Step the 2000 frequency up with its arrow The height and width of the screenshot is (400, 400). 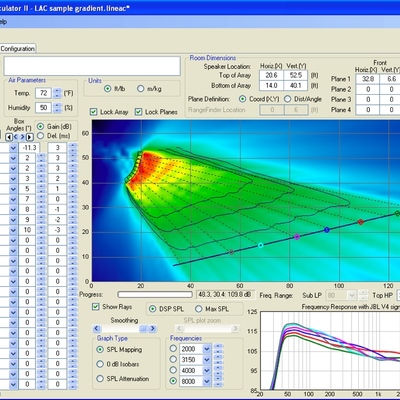[218, 346]
